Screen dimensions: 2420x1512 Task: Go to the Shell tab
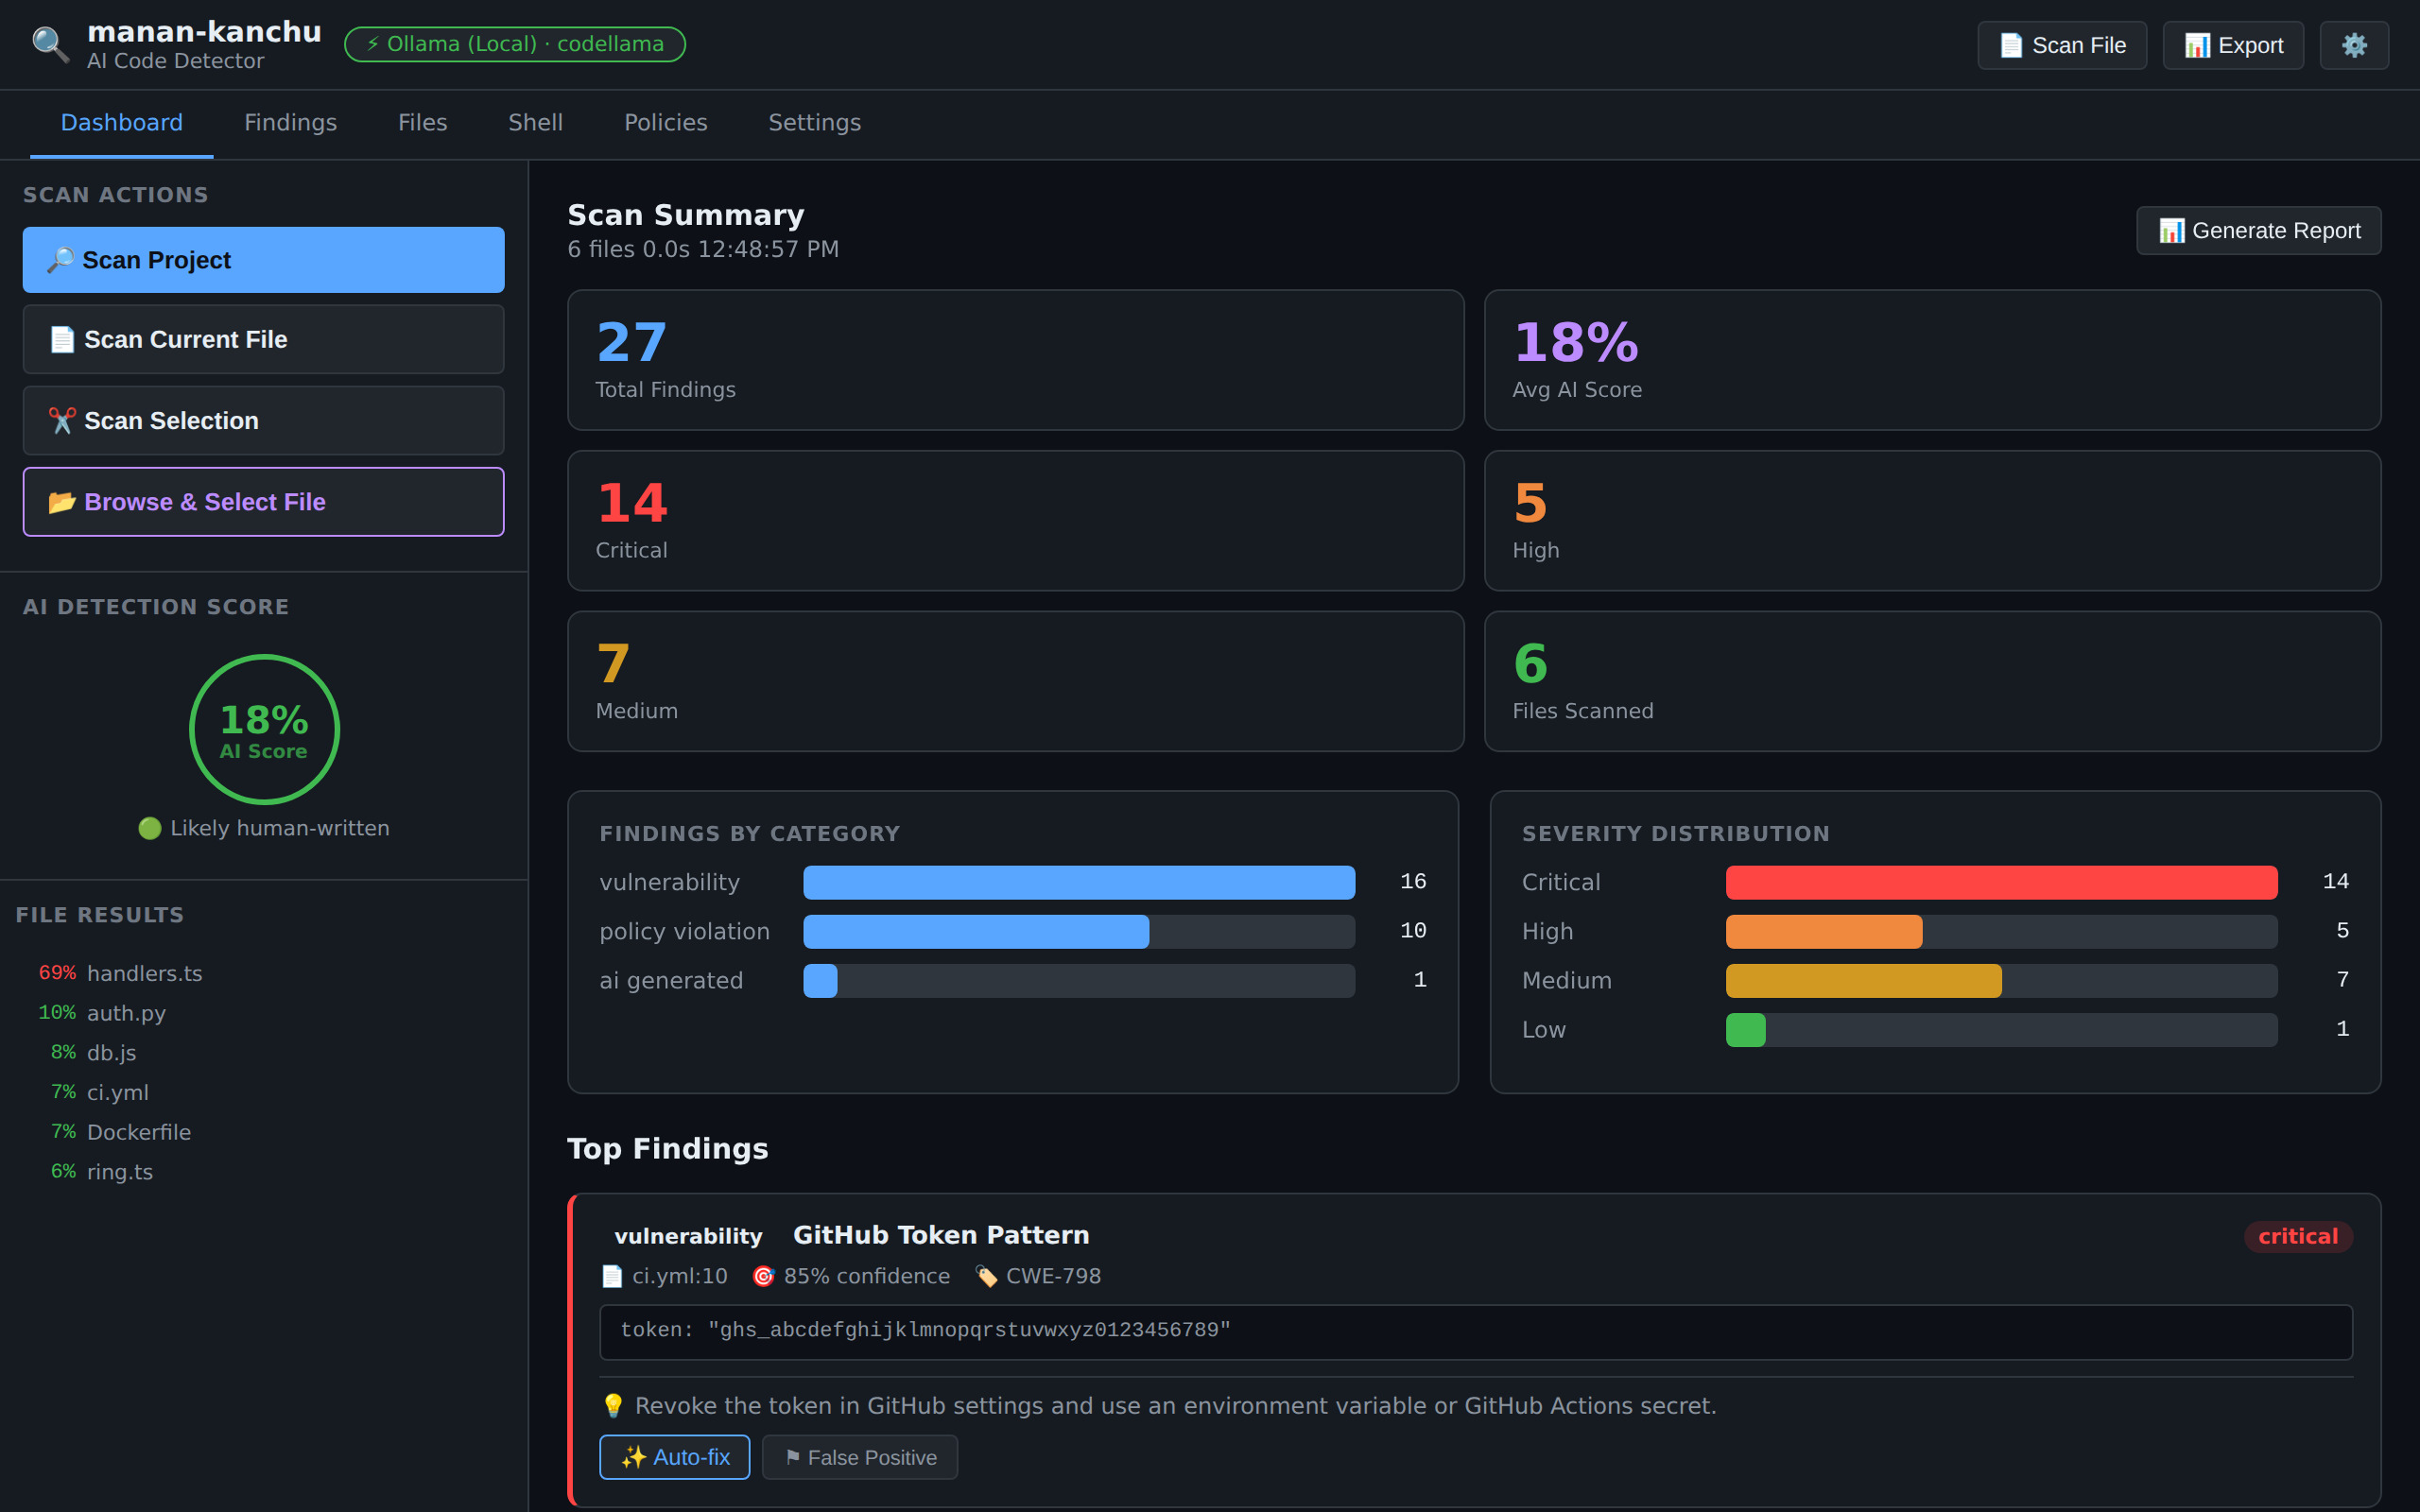coord(535,123)
